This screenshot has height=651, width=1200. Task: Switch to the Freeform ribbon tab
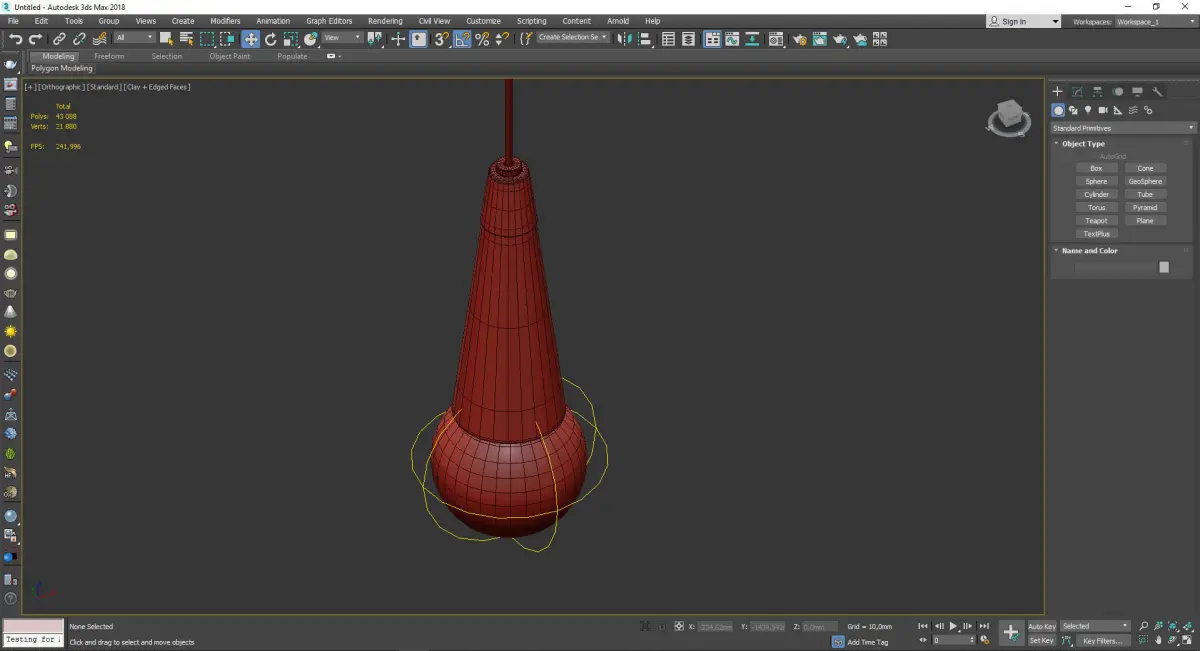click(109, 56)
